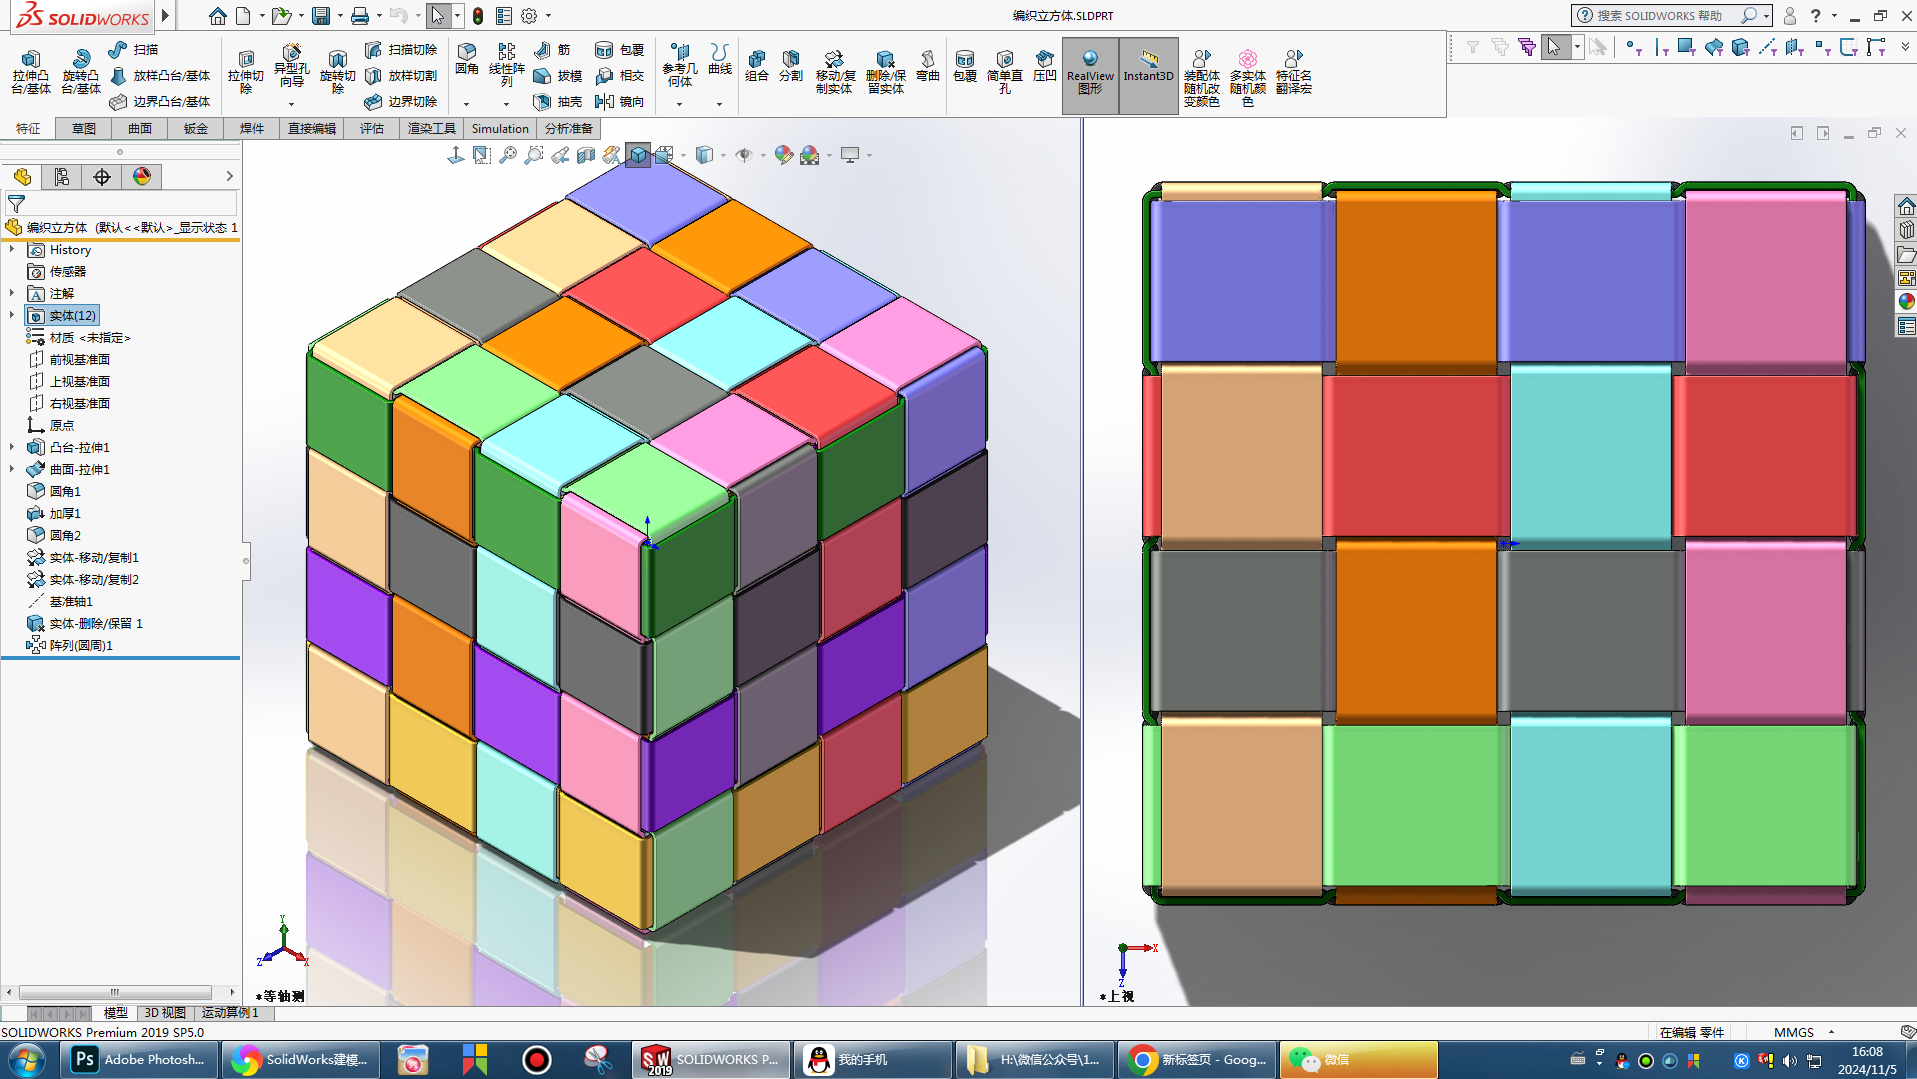
Task: Open the Appearances task pane icon
Action: click(x=1906, y=302)
